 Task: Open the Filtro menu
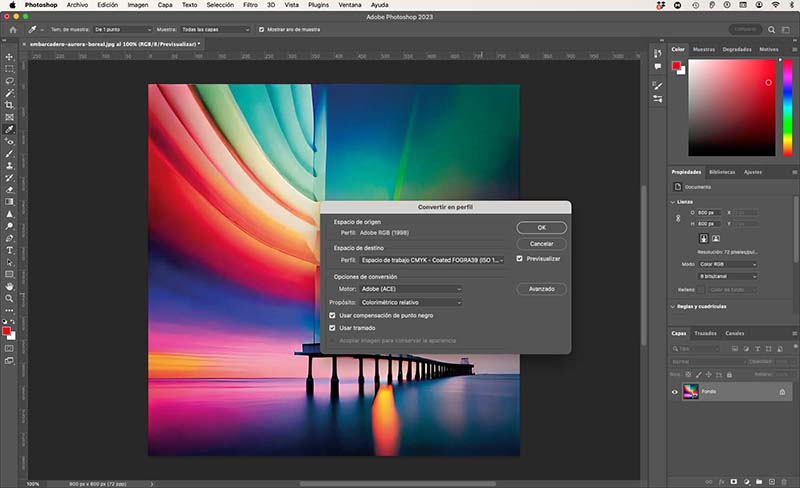coord(250,5)
